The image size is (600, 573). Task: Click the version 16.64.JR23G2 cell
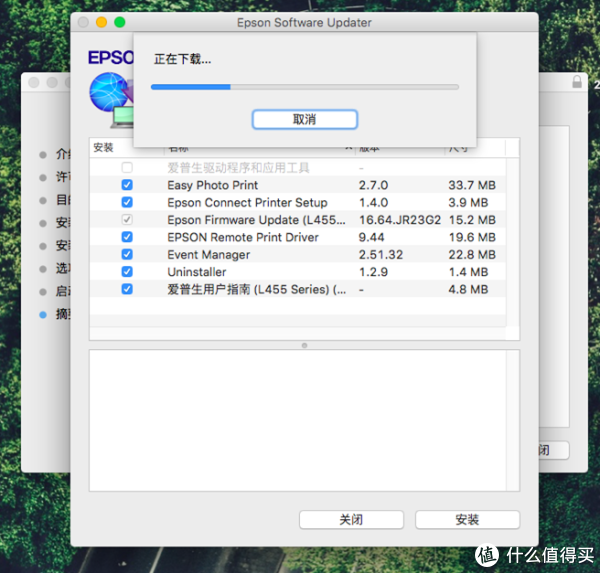point(399,220)
